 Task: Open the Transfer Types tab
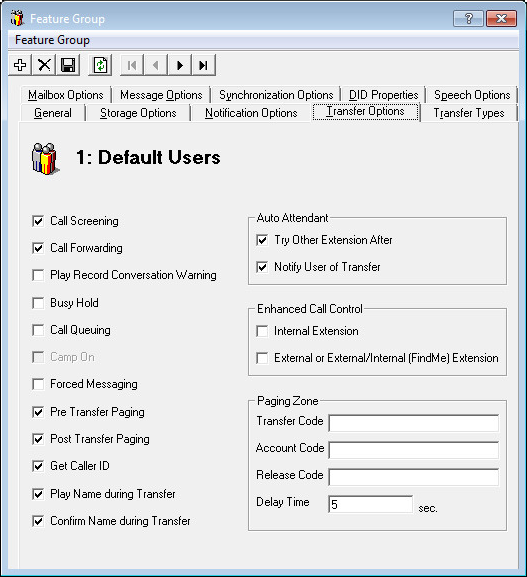[x=468, y=113]
